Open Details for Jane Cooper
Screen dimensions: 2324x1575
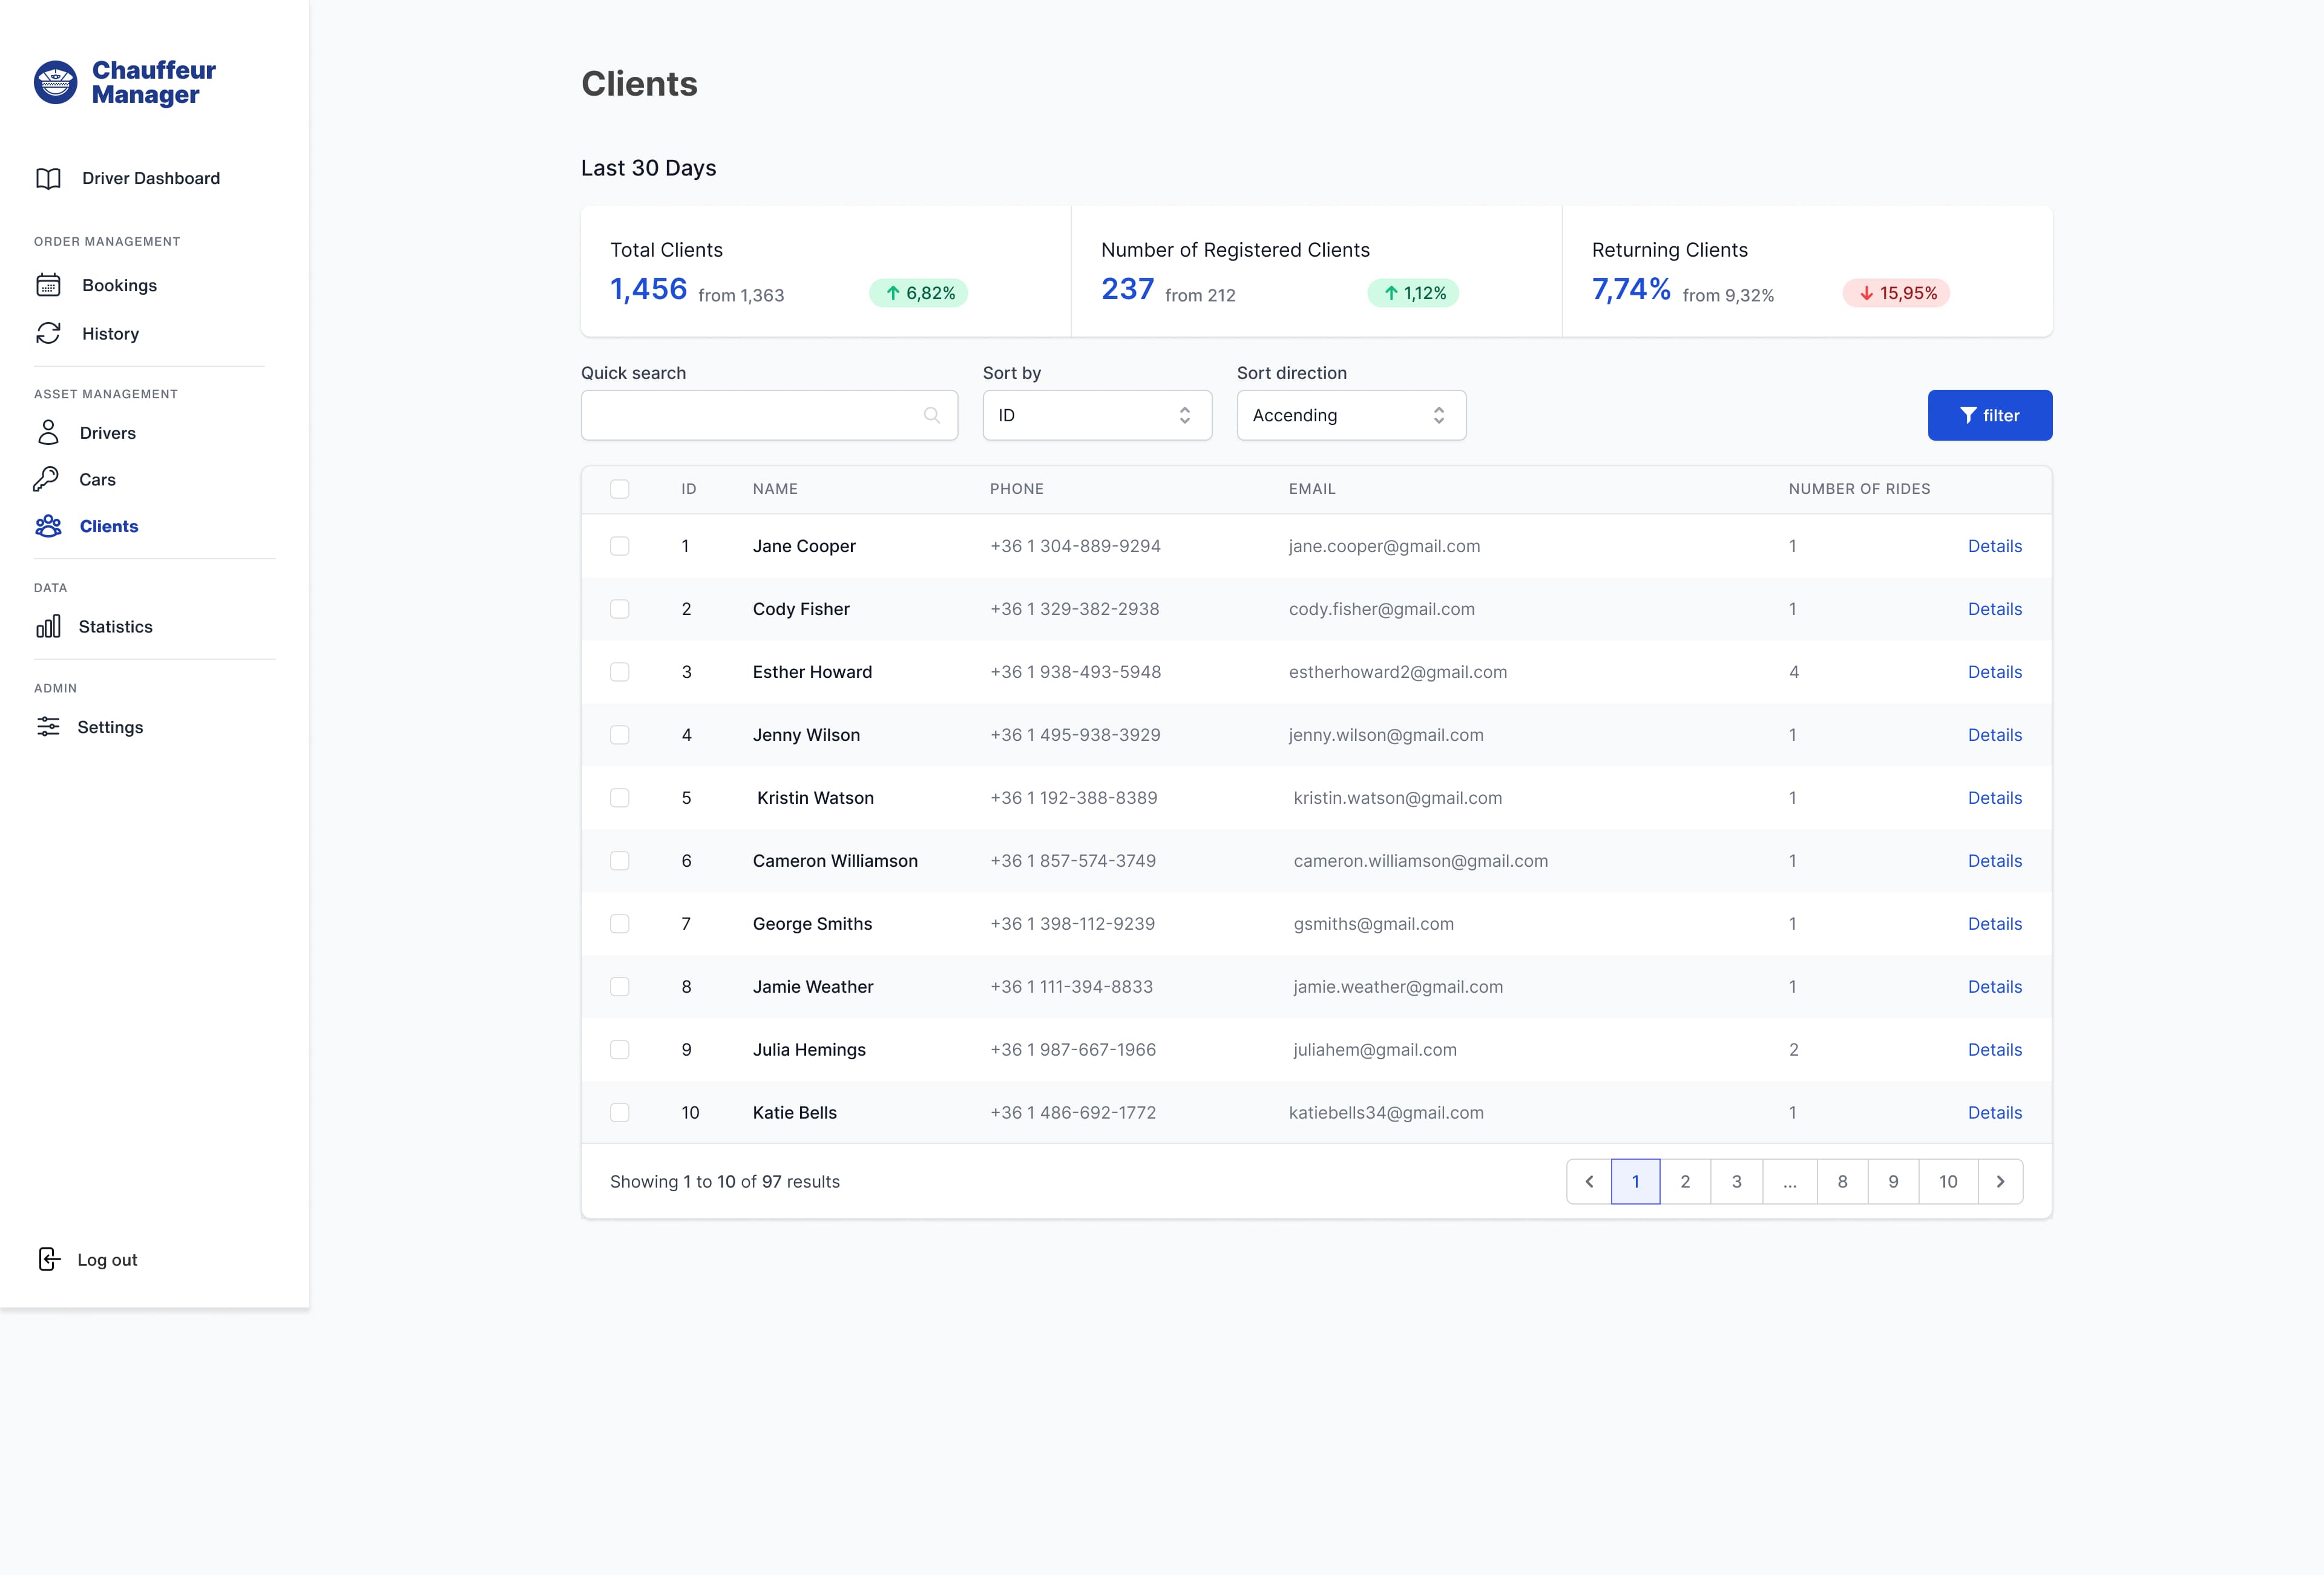point(1994,546)
